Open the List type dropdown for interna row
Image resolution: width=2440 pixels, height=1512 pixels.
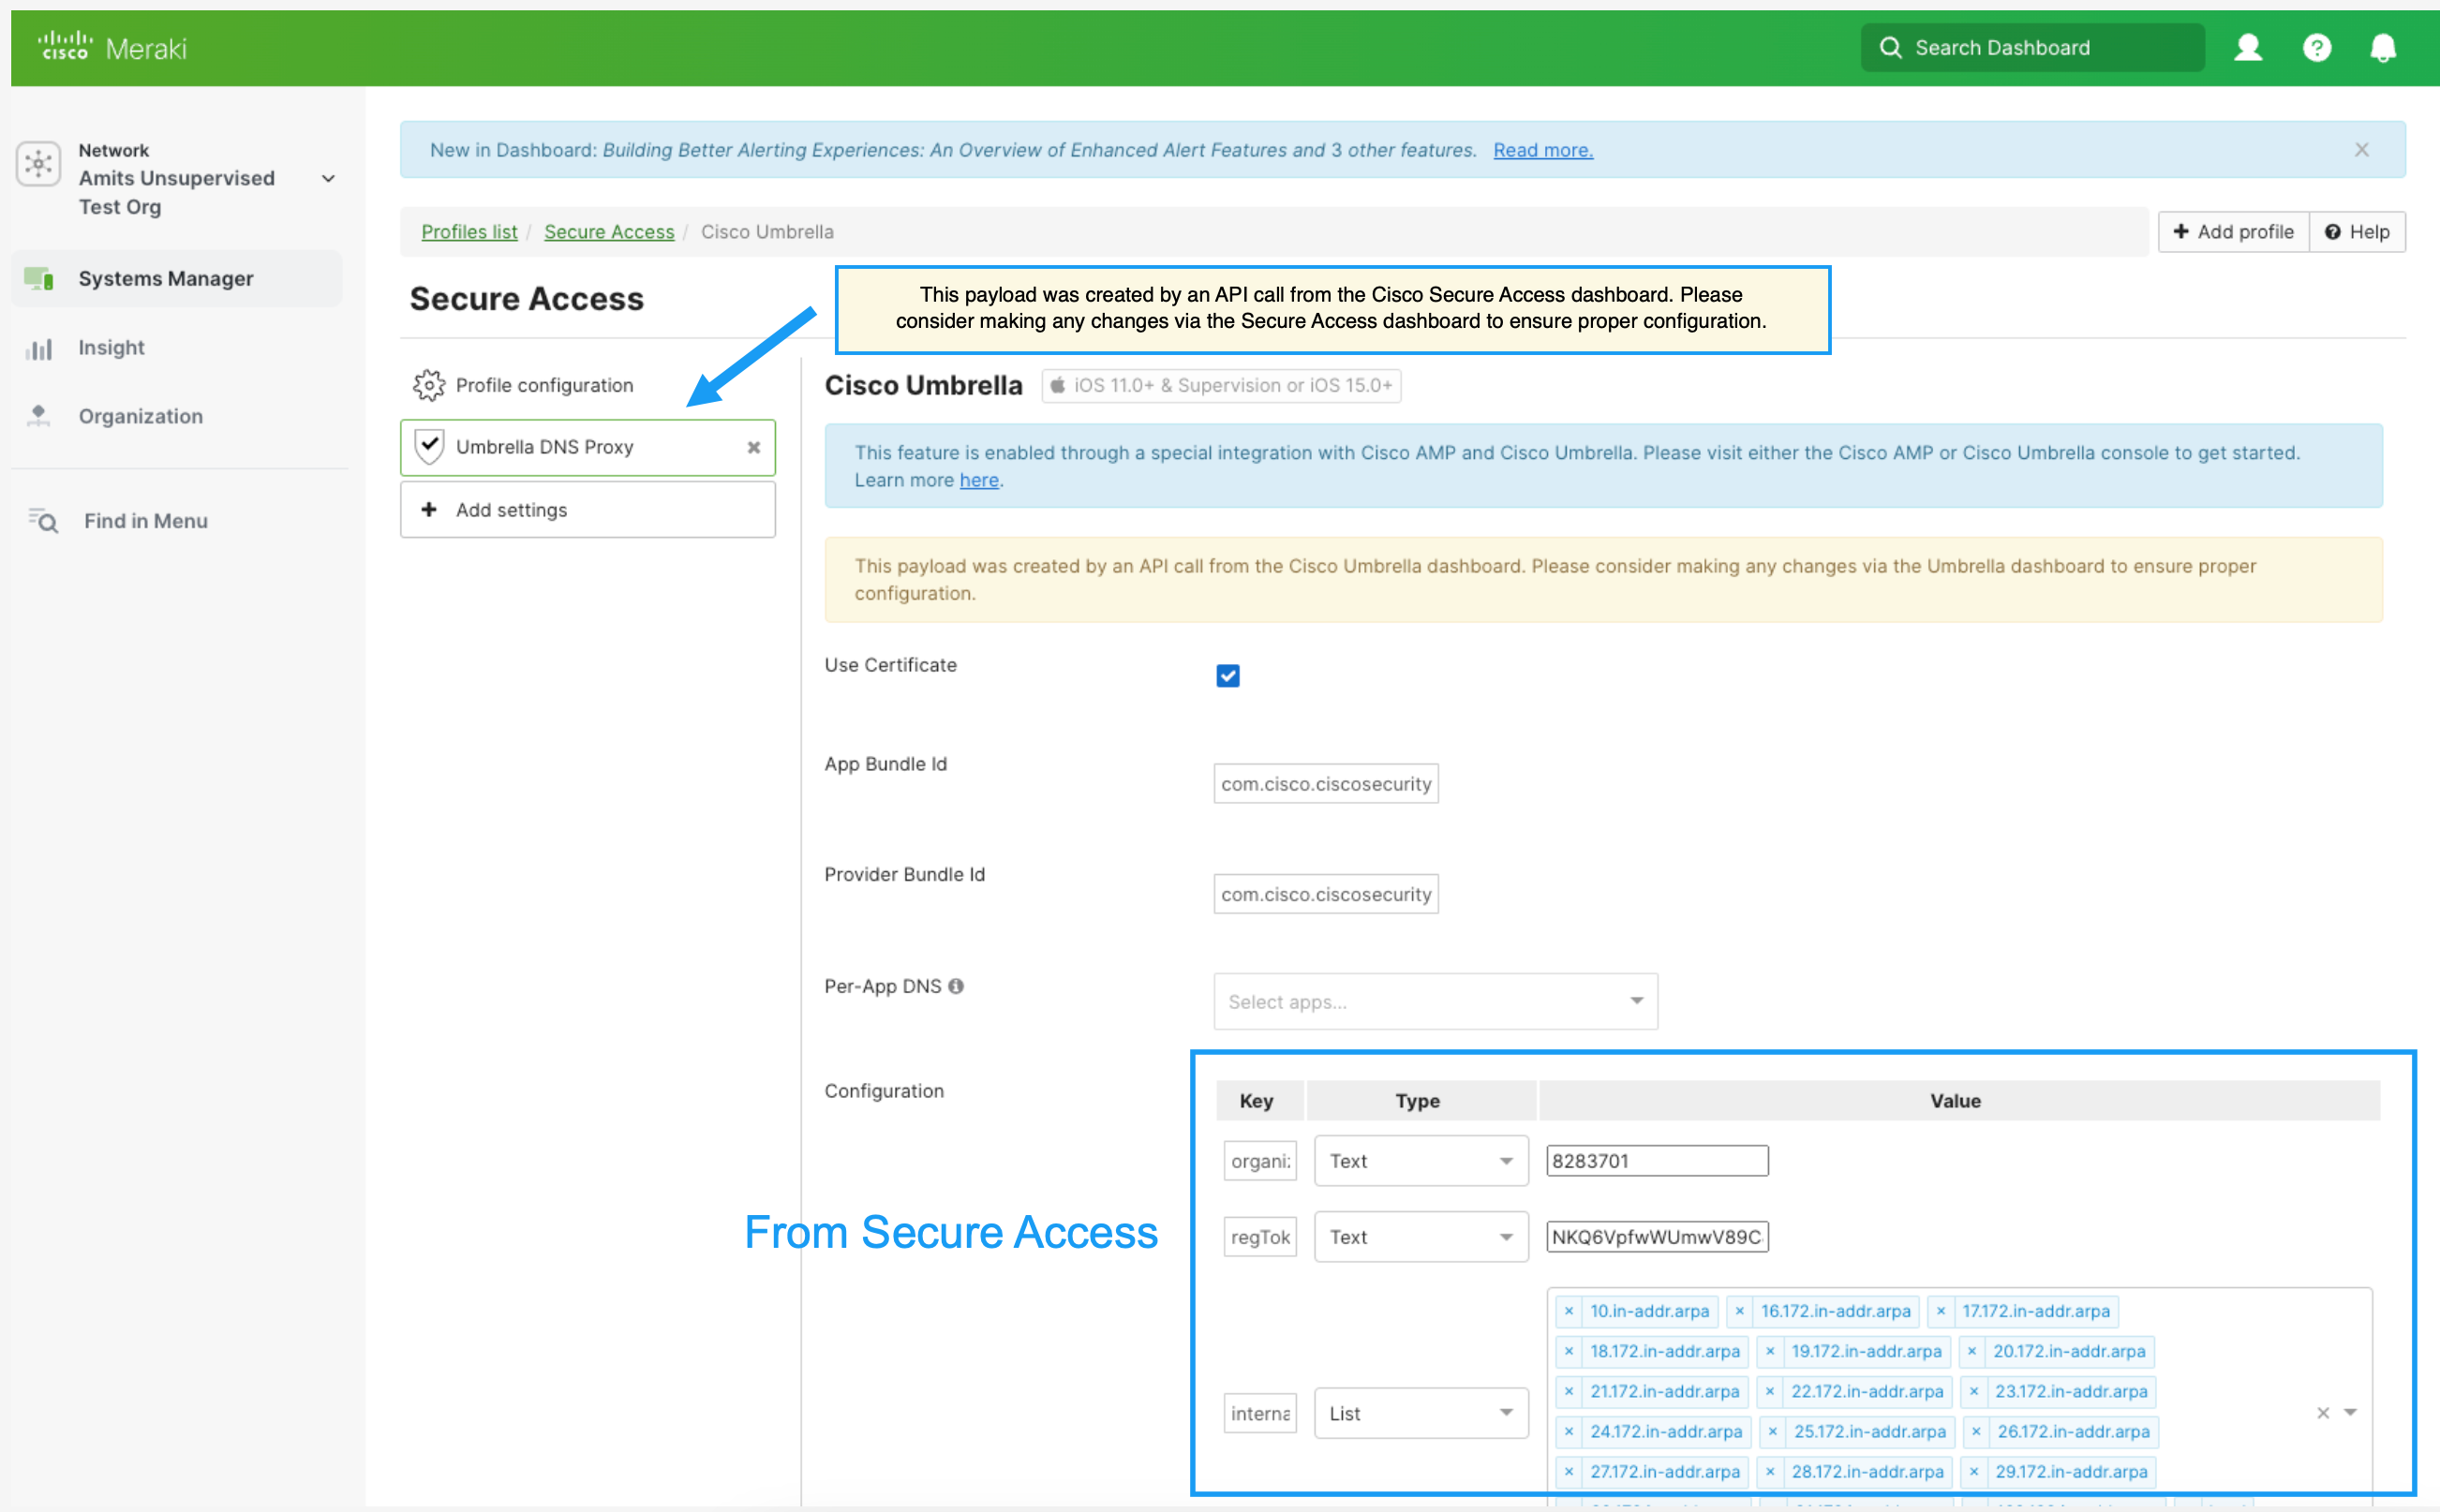[1421, 1412]
